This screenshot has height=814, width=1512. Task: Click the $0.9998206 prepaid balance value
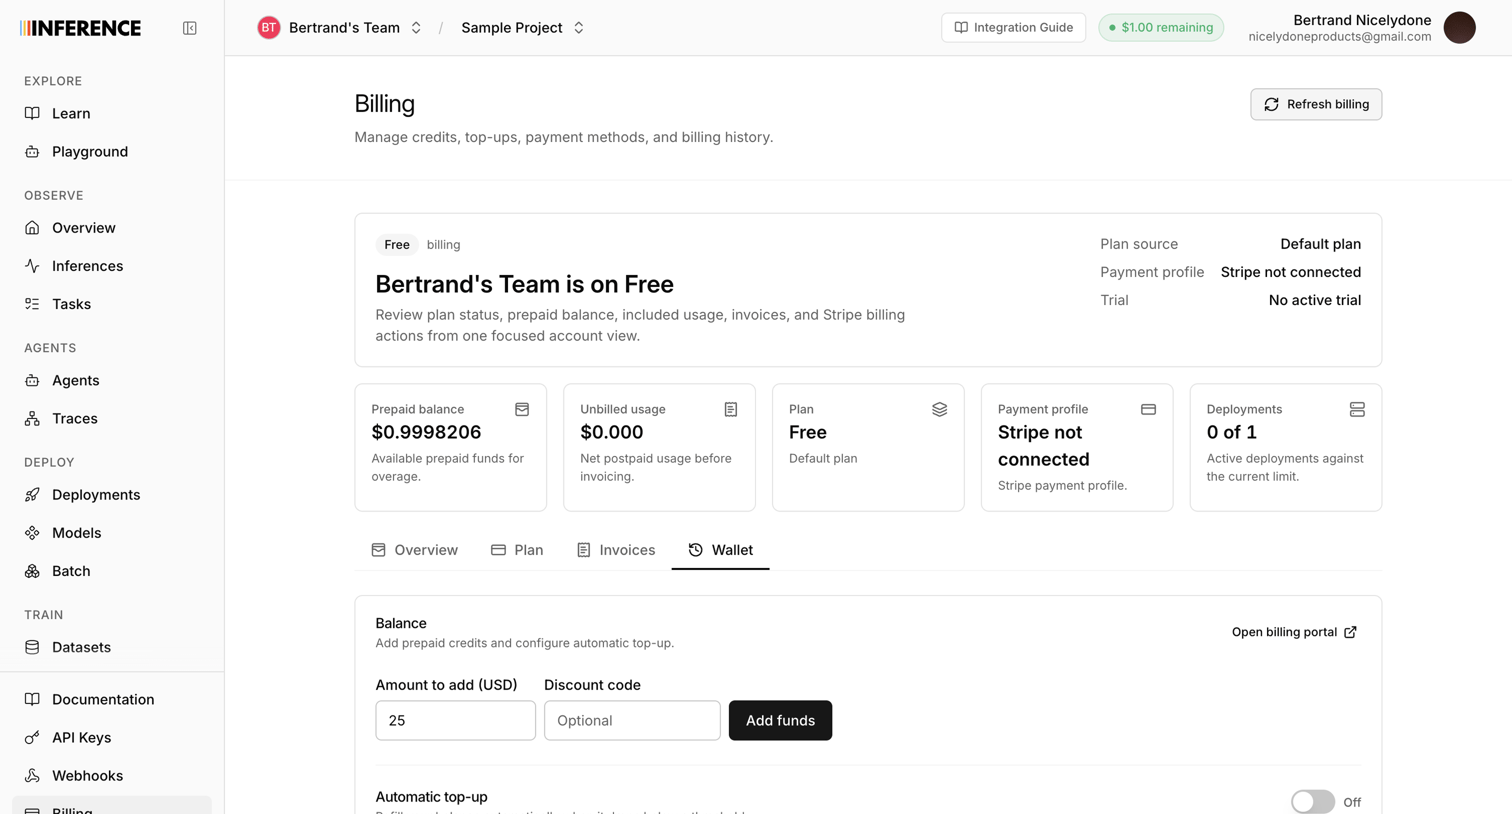pyautogui.click(x=426, y=432)
